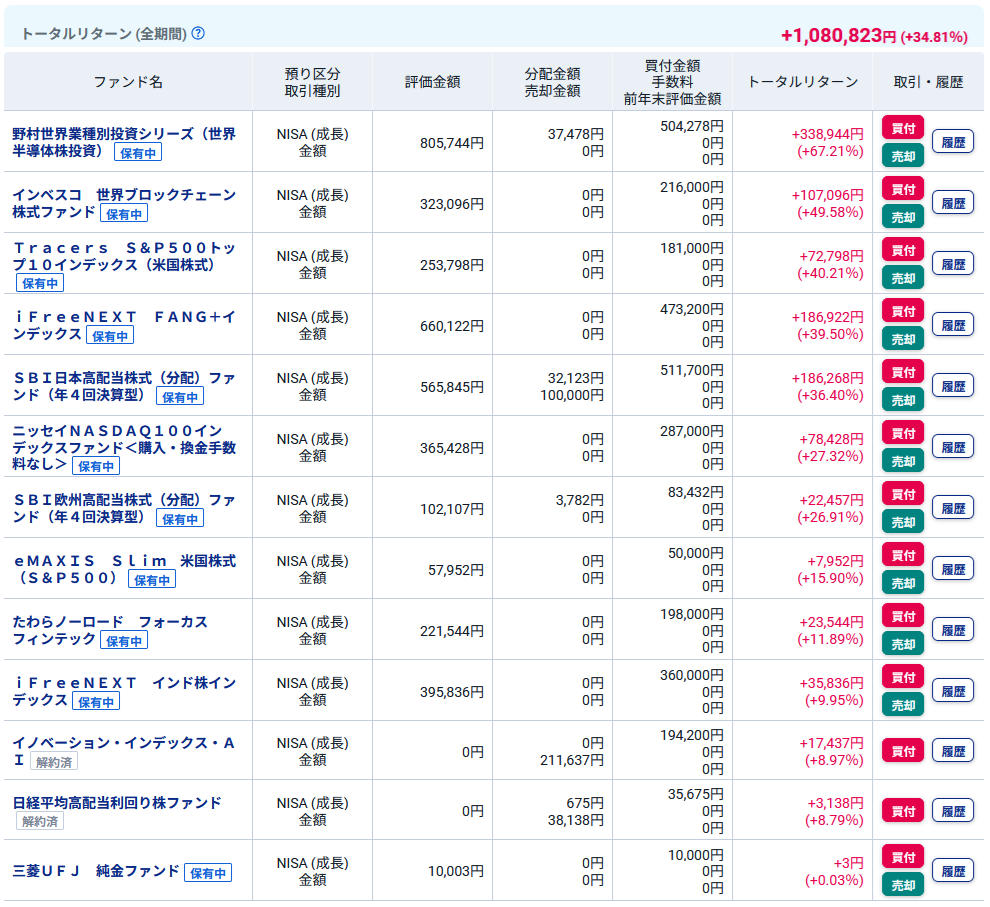This screenshot has height=907, width=990.
Task: Click the 211,637円 sale amount value
Action: click(571, 760)
